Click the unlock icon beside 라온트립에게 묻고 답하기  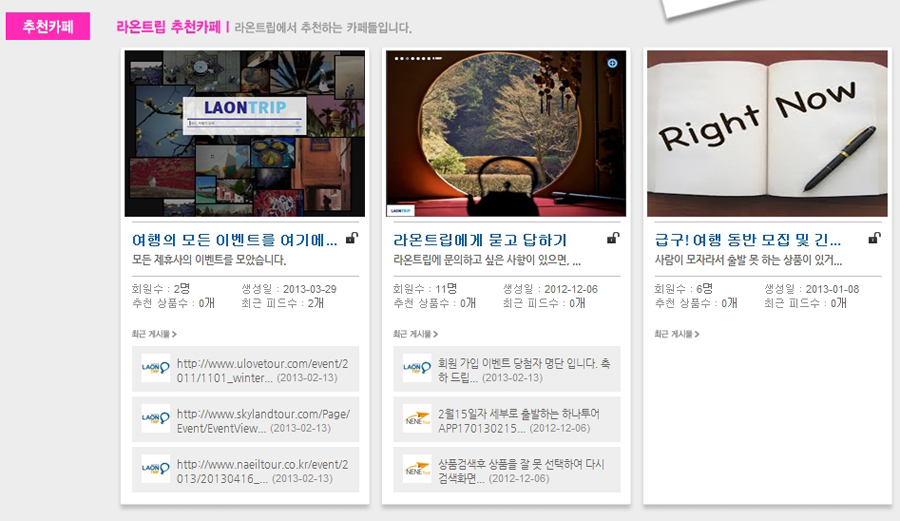613,238
